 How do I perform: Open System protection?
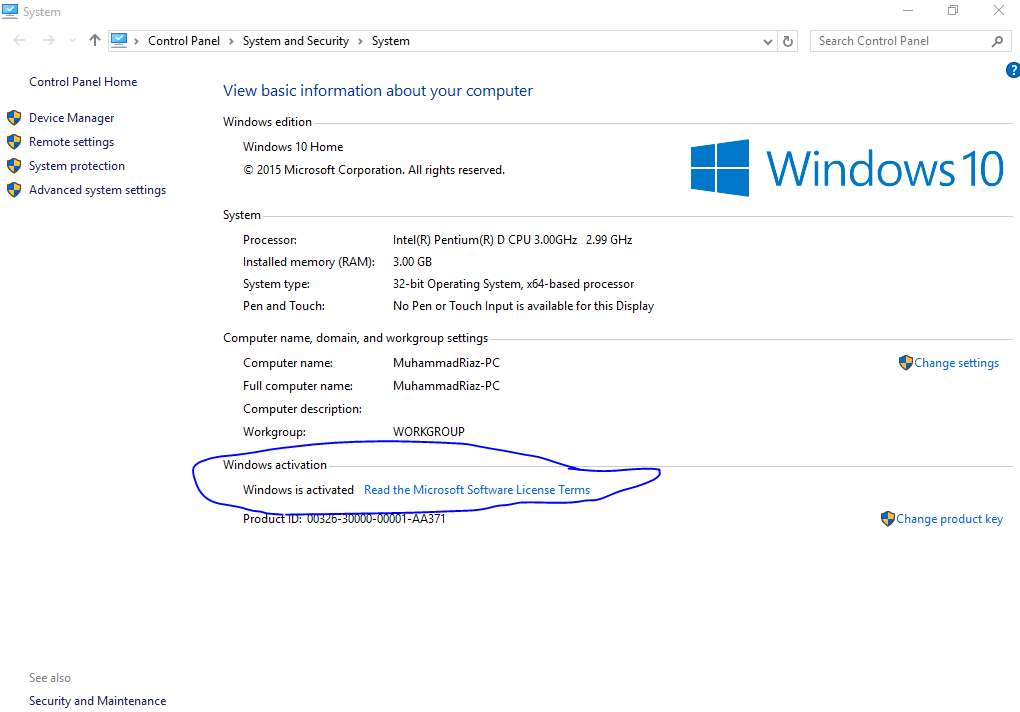click(x=77, y=166)
